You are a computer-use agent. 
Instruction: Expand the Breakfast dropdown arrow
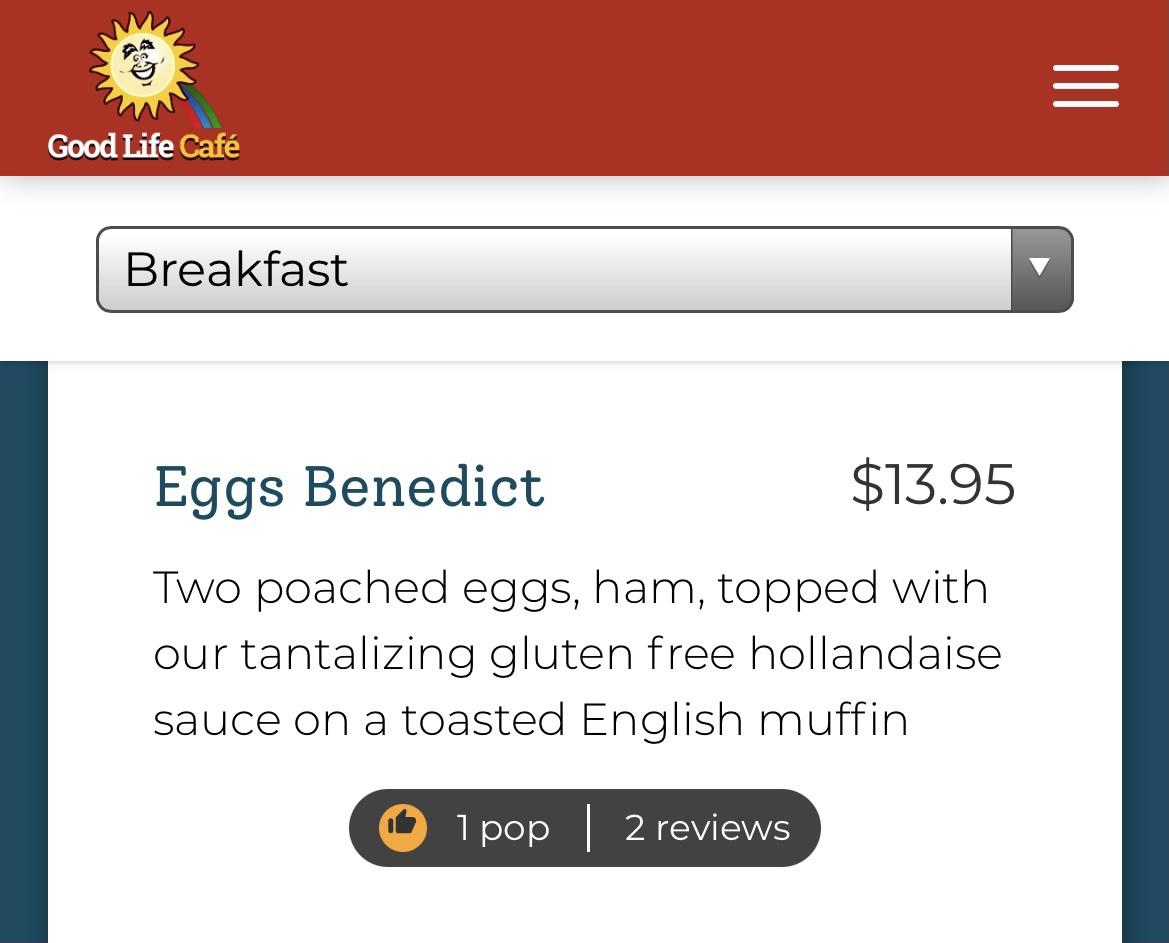click(1040, 268)
